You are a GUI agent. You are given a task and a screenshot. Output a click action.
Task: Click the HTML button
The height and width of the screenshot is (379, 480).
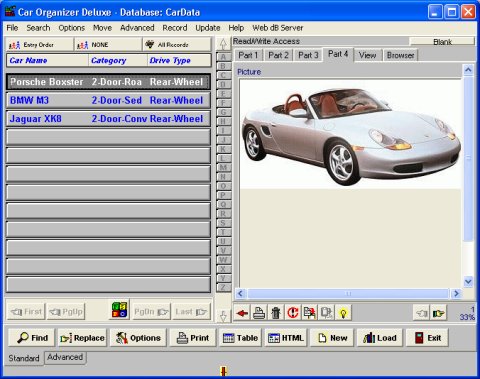coord(286,338)
